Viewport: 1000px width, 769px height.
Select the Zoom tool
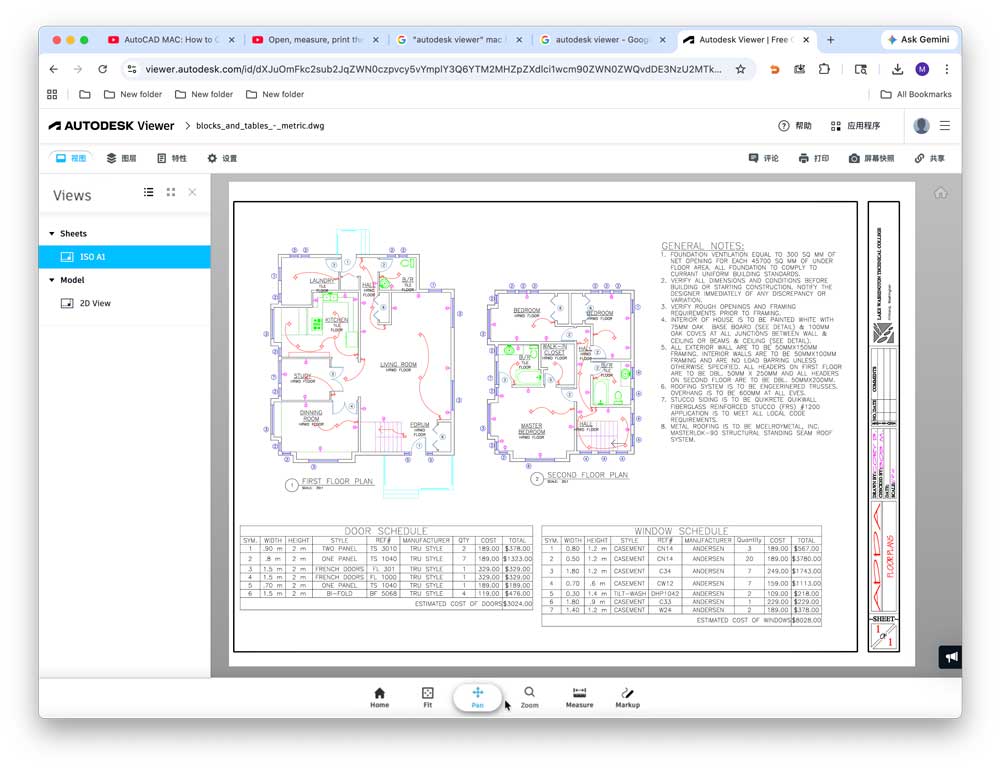[529, 696]
